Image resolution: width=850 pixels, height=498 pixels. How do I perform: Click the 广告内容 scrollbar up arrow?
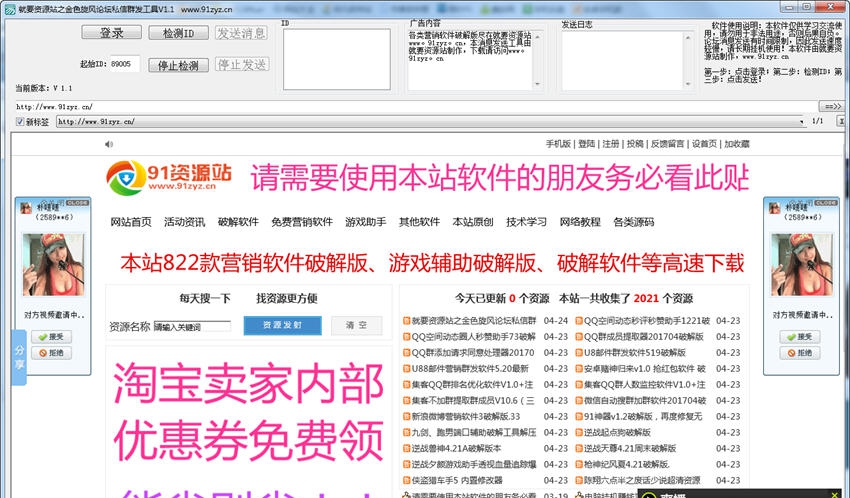[x=537, y=37]
